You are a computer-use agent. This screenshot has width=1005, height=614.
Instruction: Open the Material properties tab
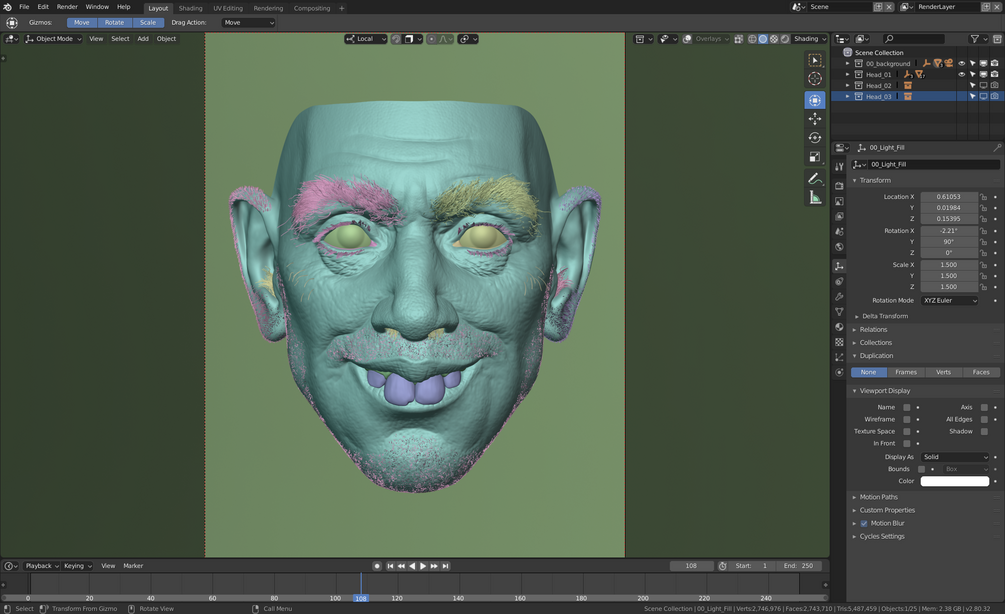(839, 327)
